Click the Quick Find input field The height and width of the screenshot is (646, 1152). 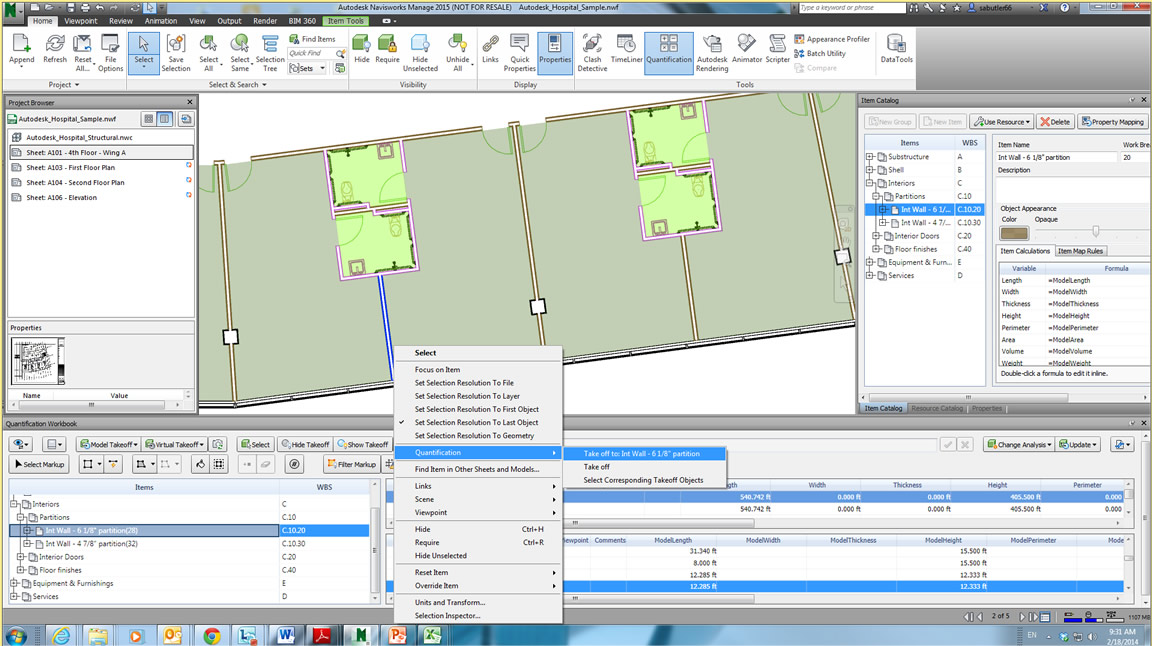coord(311,54)
